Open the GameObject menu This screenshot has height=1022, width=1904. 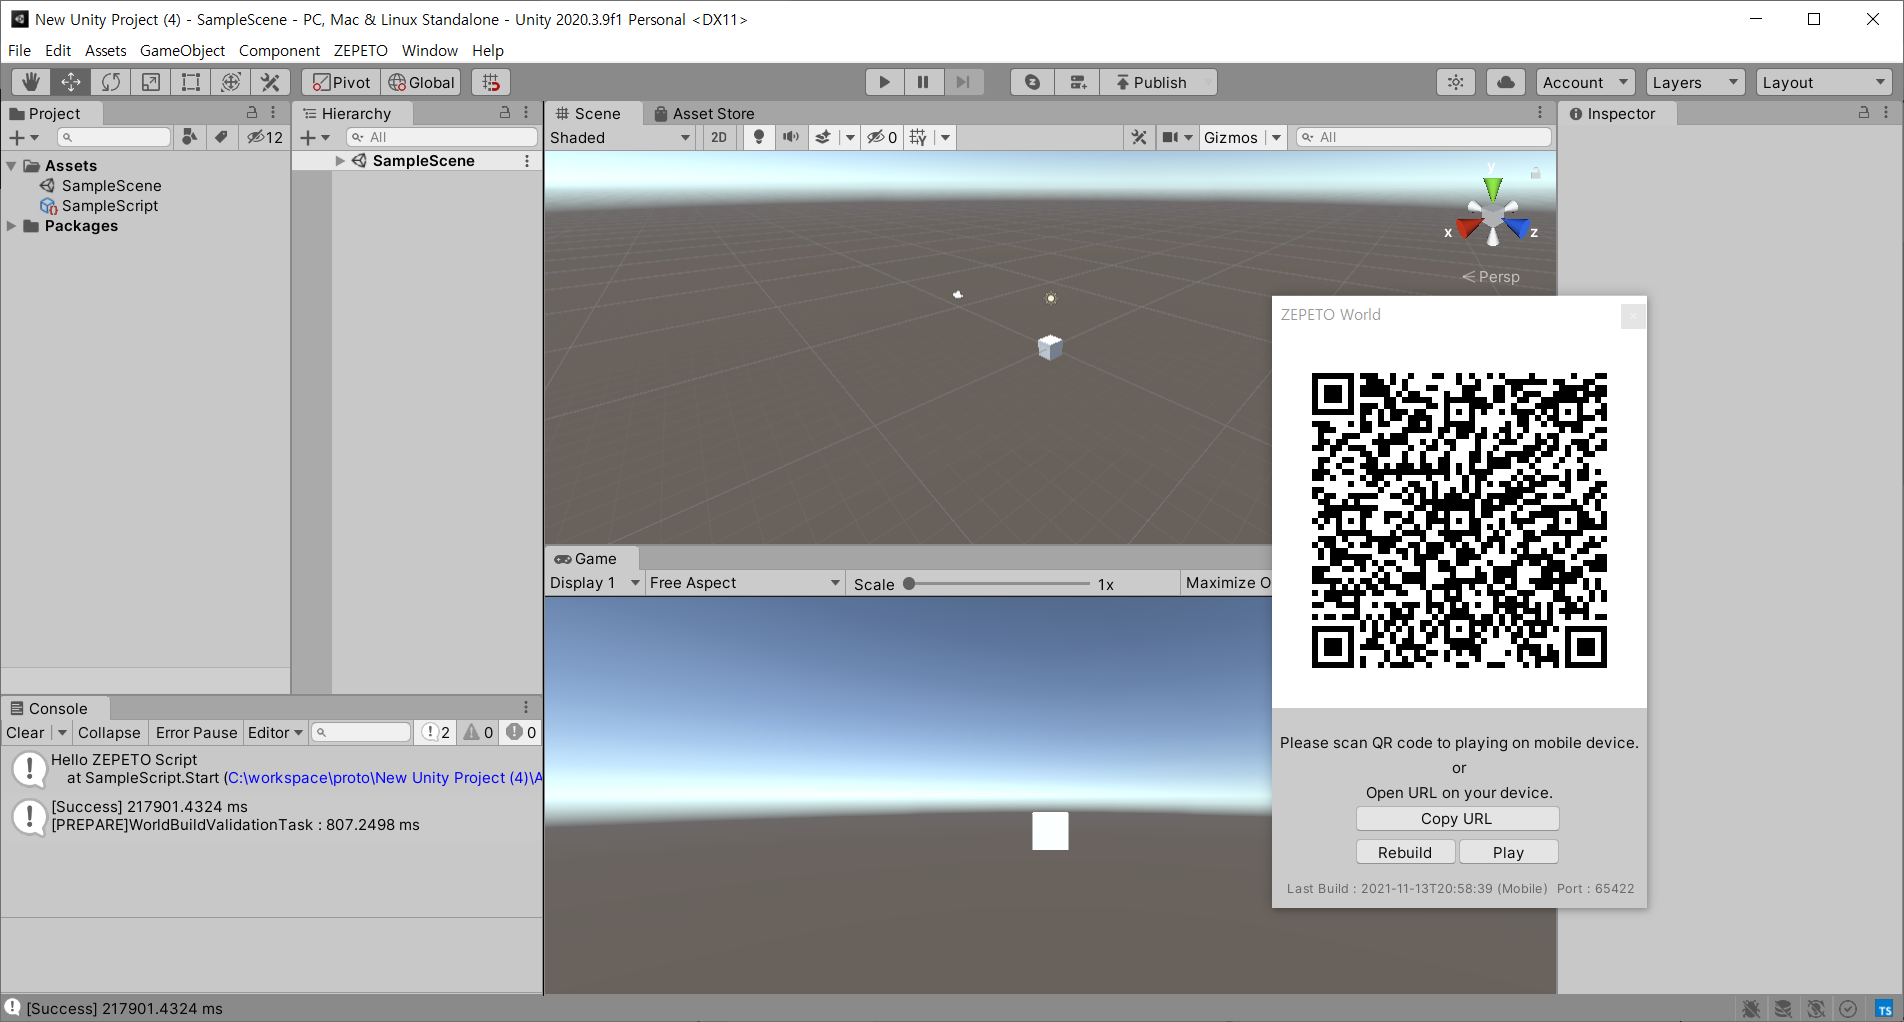coord(182,50)
